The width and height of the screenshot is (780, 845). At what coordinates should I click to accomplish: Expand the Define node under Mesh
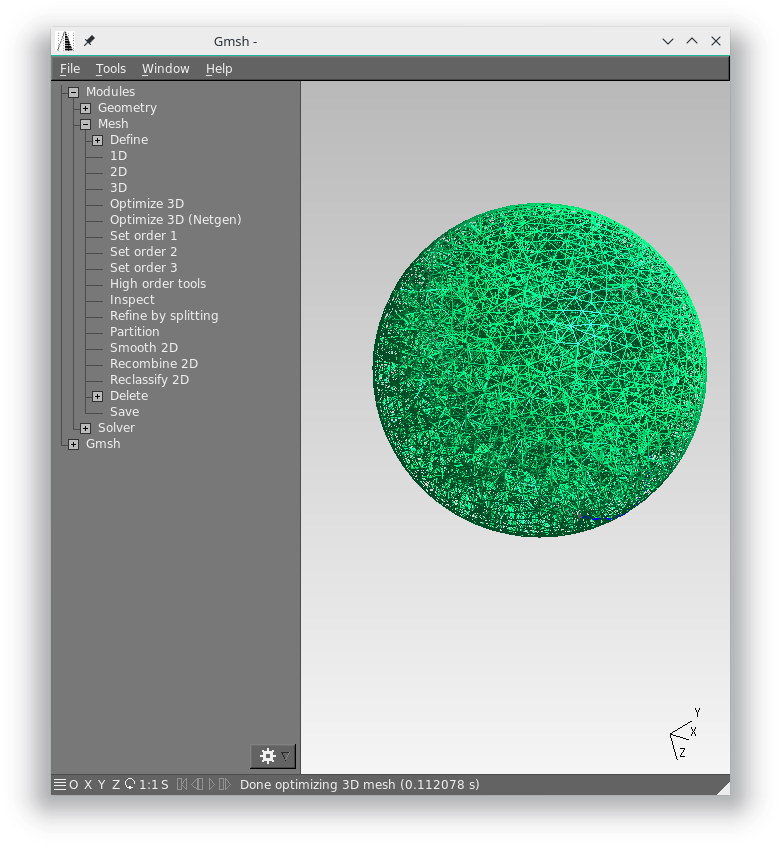point(98,141)
